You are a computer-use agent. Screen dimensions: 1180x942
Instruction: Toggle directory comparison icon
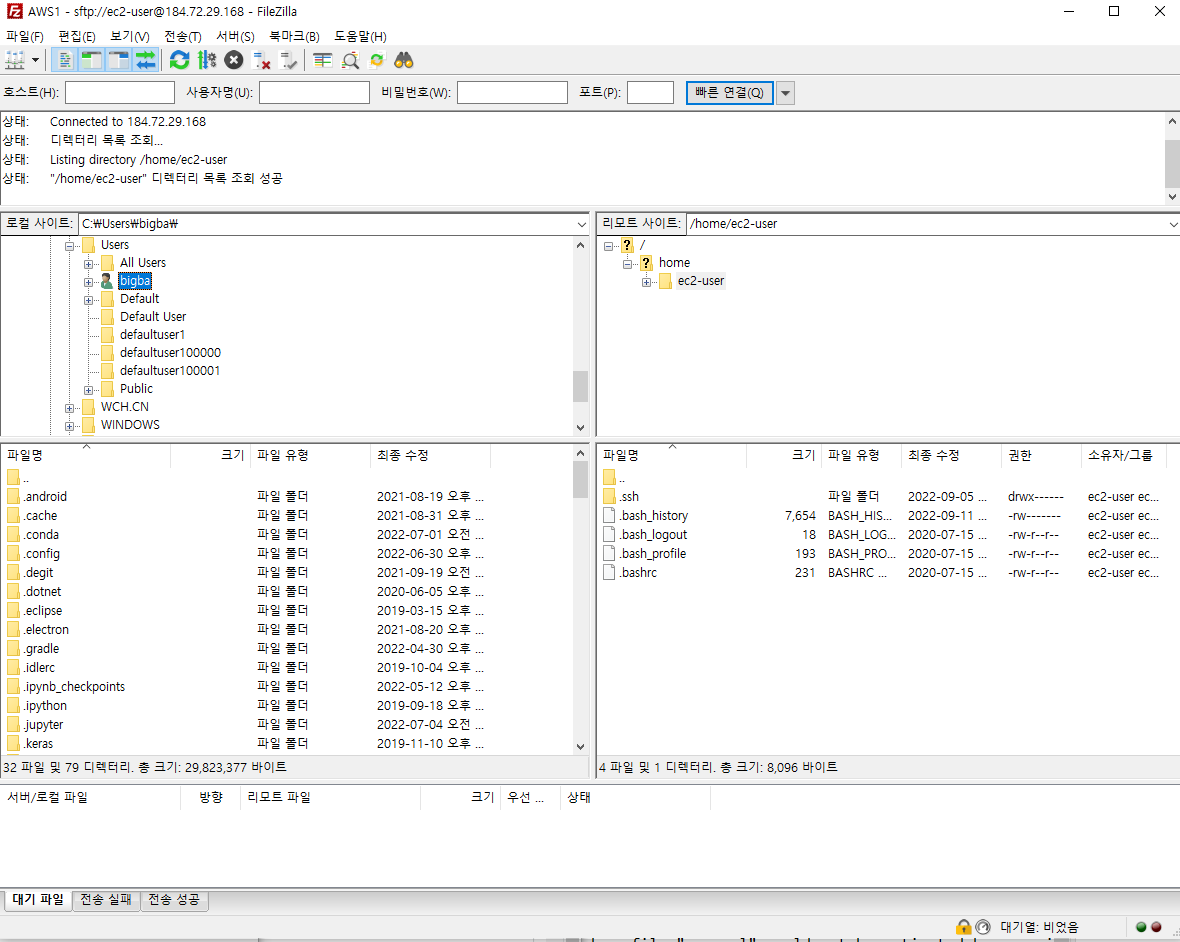[350, 60]
